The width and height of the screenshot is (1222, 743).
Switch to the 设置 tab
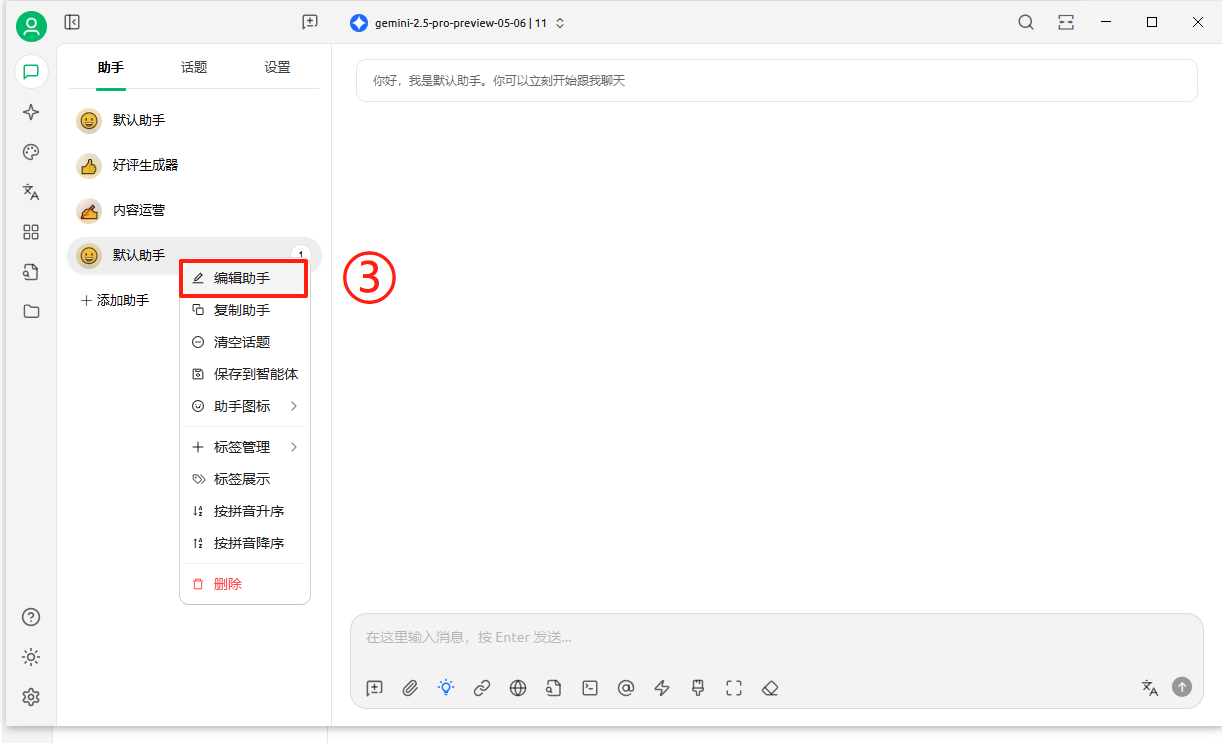[x=277, y=67]
